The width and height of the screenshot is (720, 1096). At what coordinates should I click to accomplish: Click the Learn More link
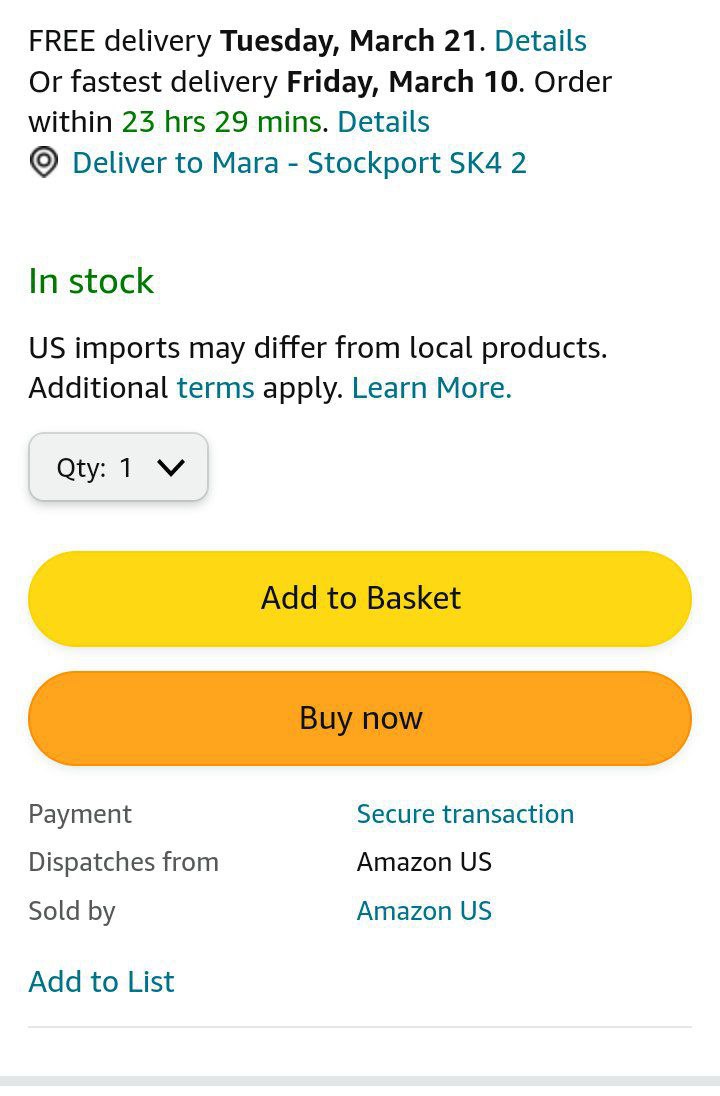(431, 388)
